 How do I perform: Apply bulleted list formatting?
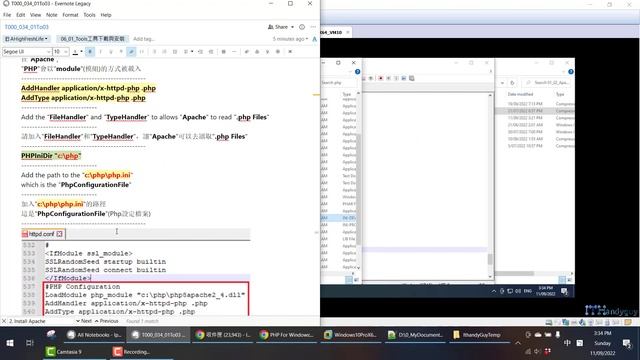click(x=154, y=52)
